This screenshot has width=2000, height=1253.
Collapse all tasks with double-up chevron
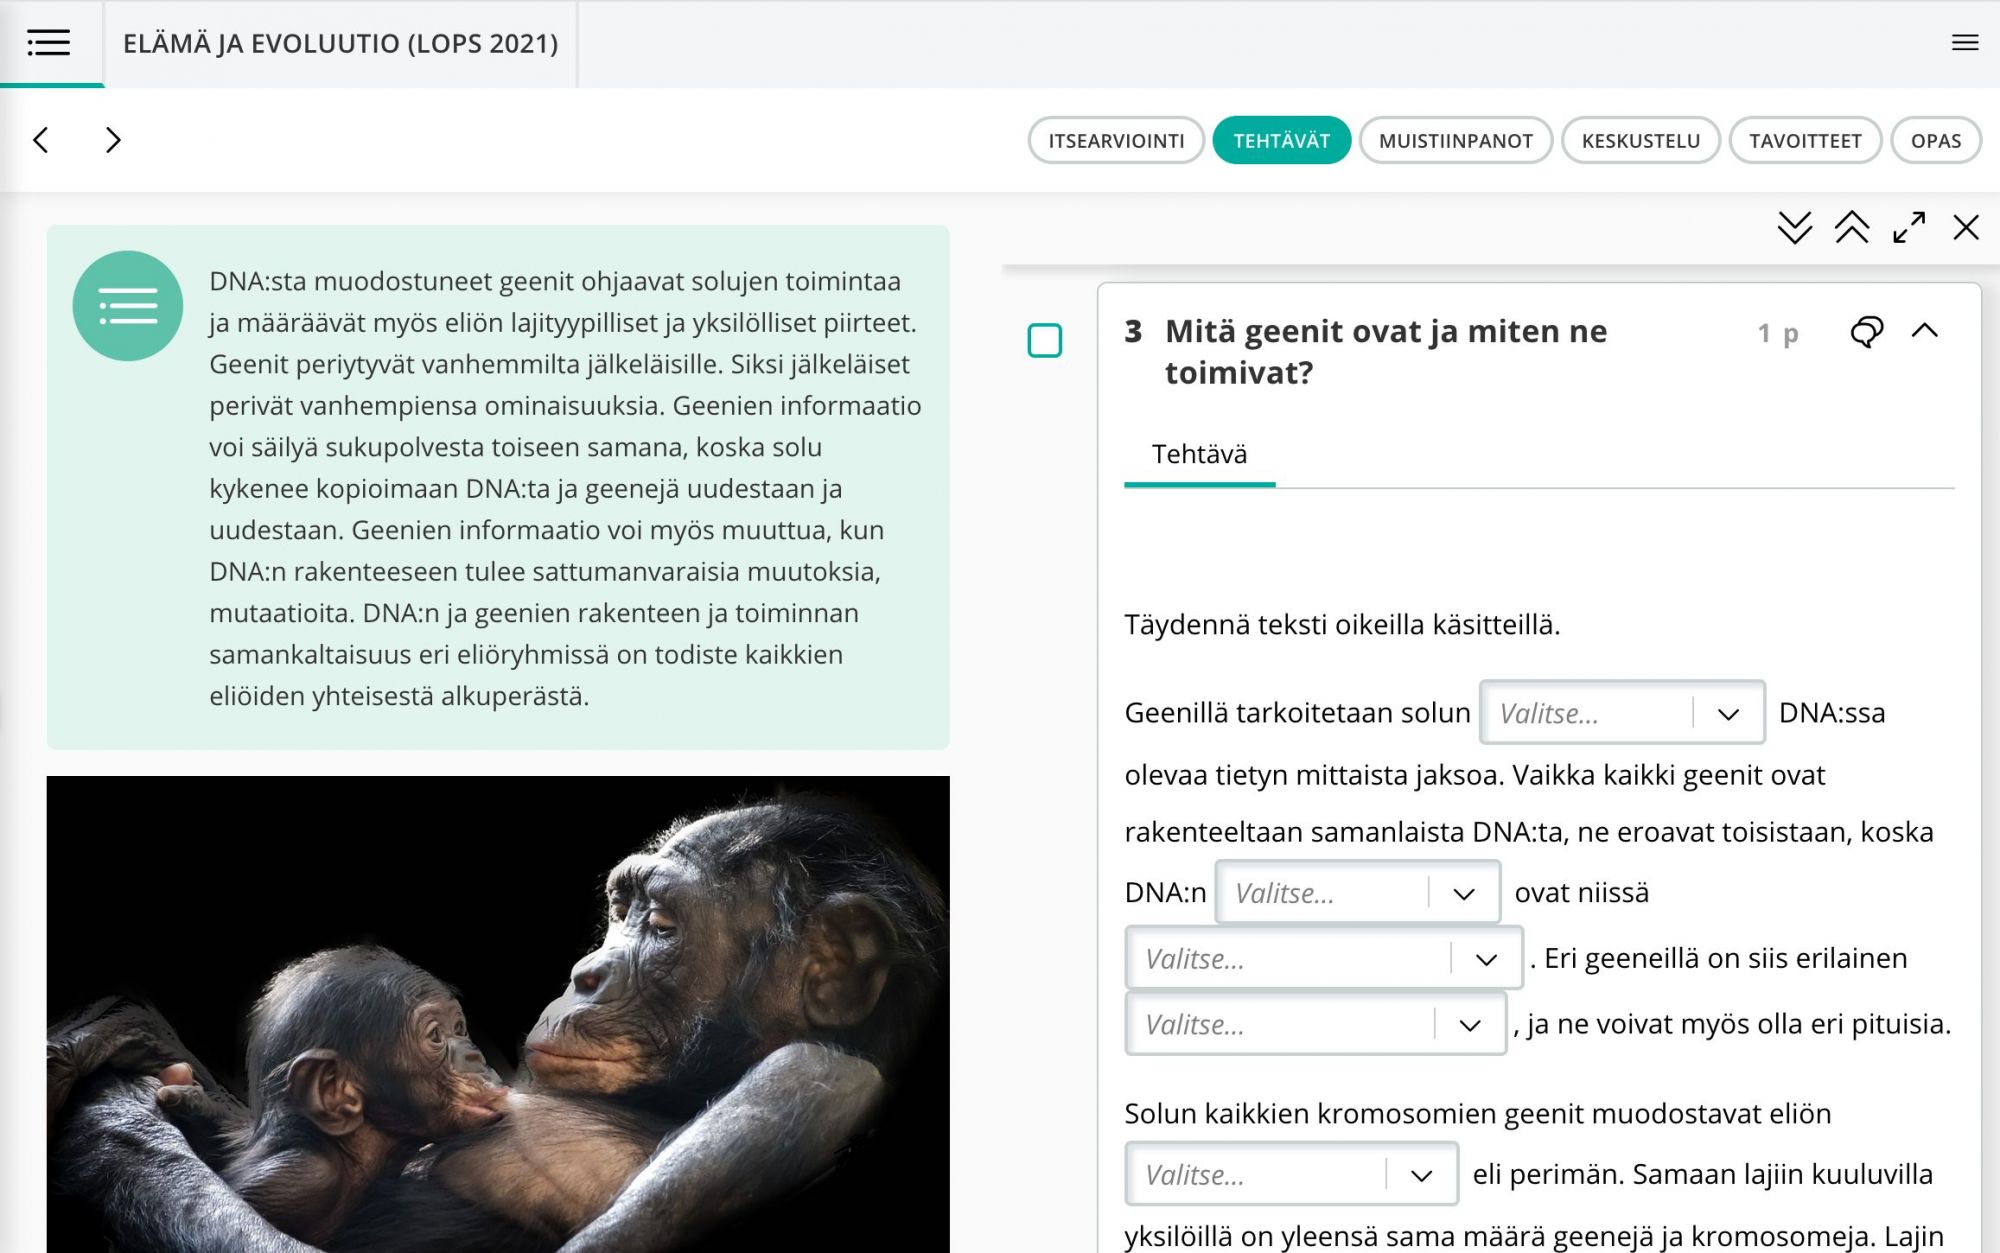click(1851, 228)
